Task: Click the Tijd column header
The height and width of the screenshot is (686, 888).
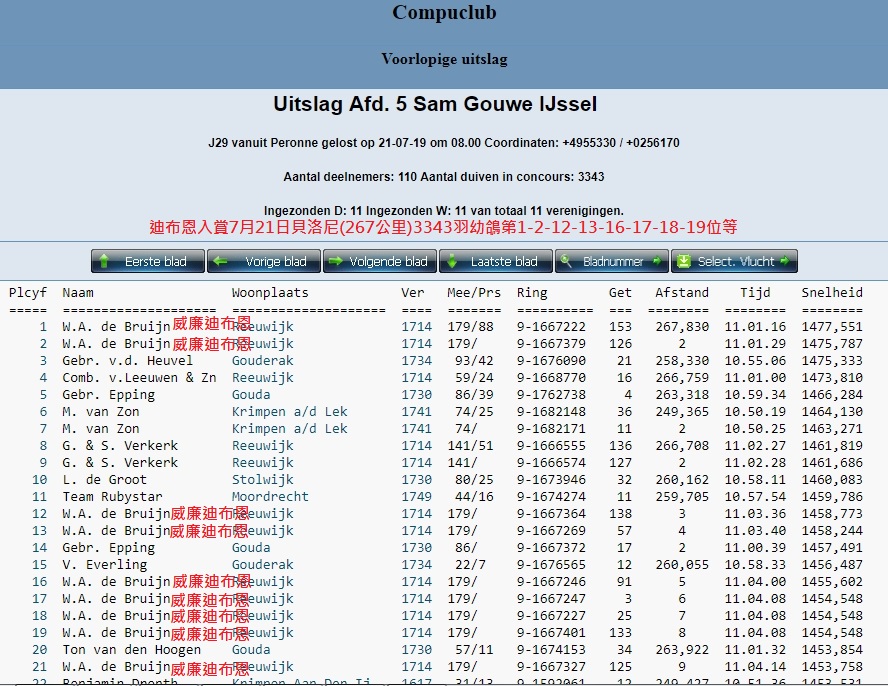Action: click(x=755, y=293)
